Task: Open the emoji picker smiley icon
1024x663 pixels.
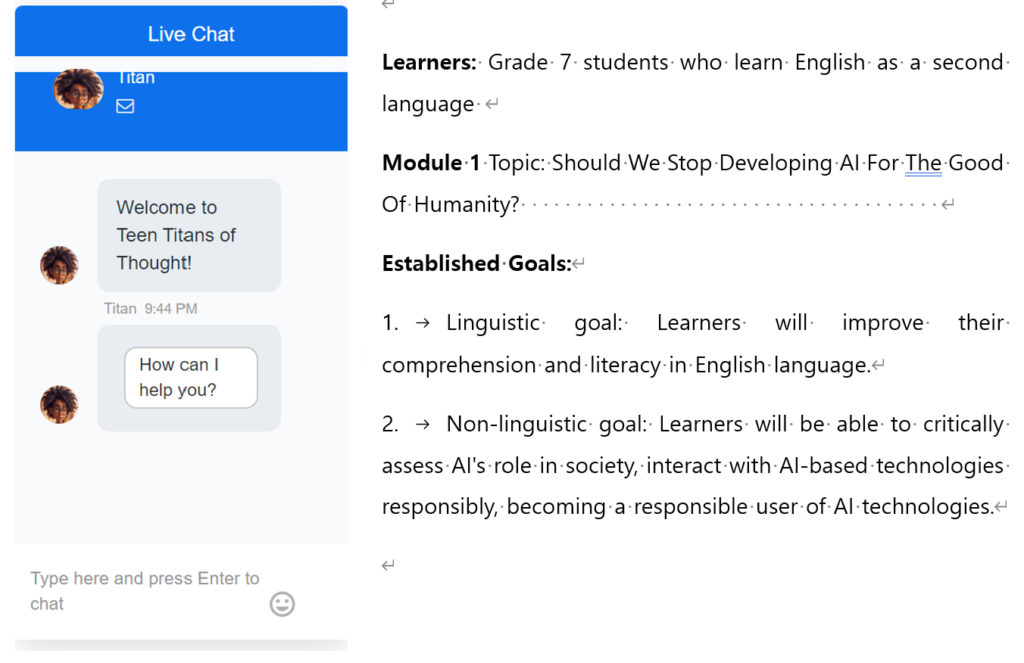Action: [283, 603]
